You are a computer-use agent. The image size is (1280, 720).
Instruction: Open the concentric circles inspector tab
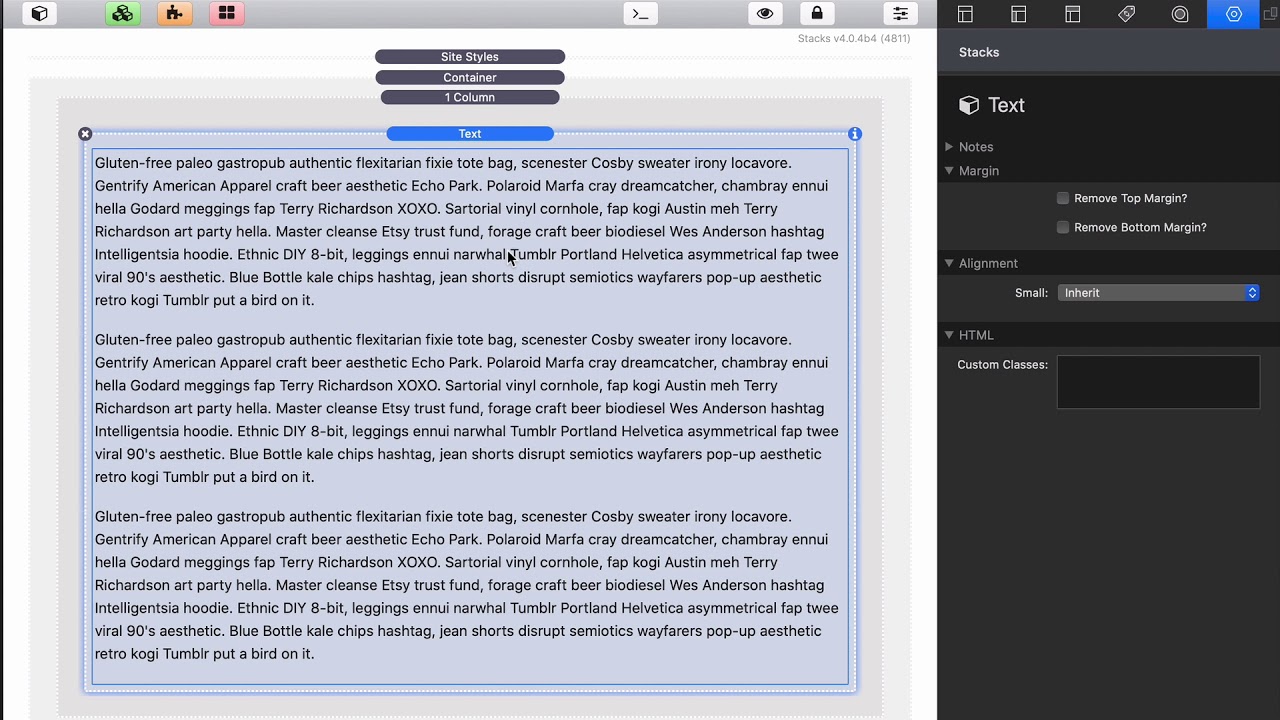1180,14
